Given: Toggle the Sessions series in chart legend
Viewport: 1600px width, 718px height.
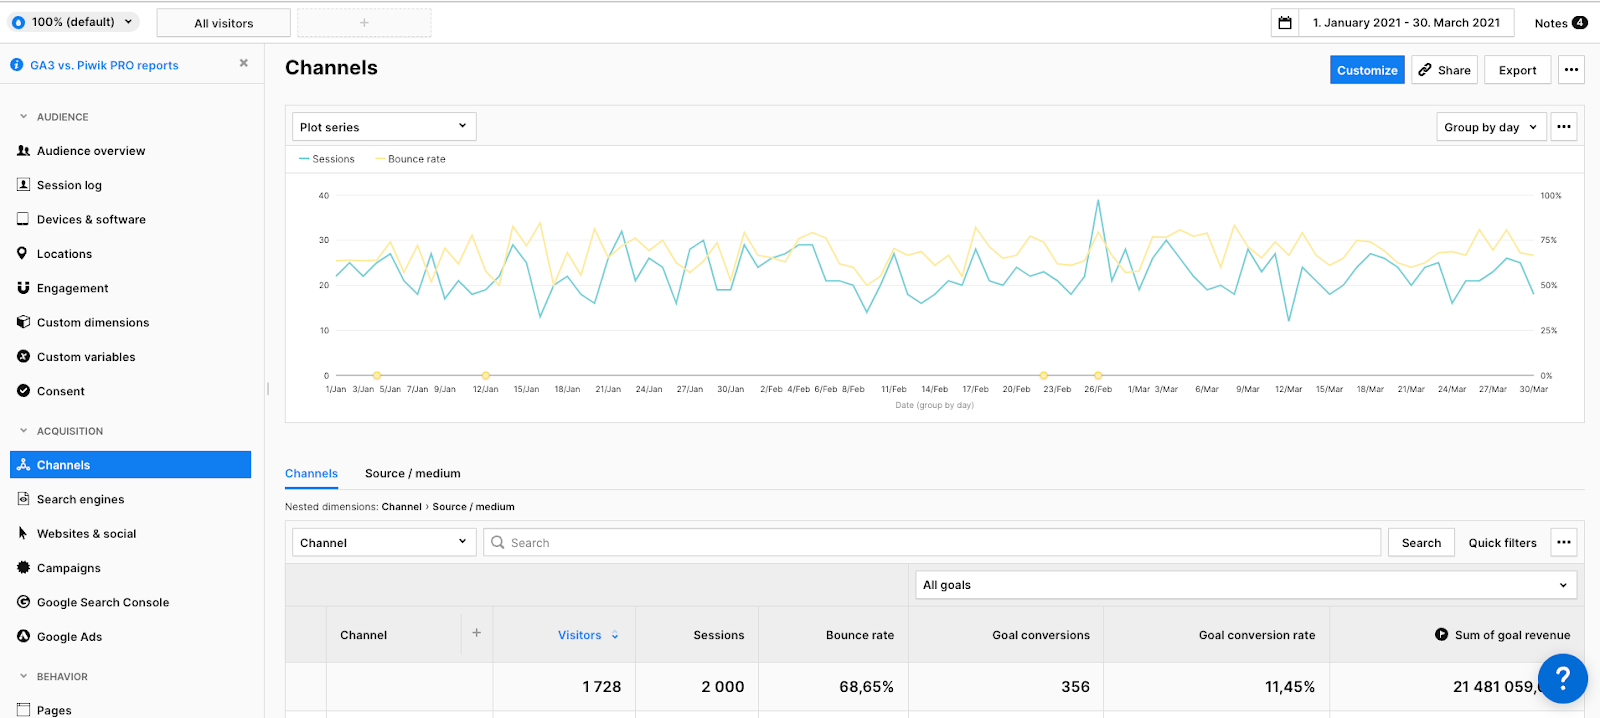Looking at the screenshot, I should point(327,159).
